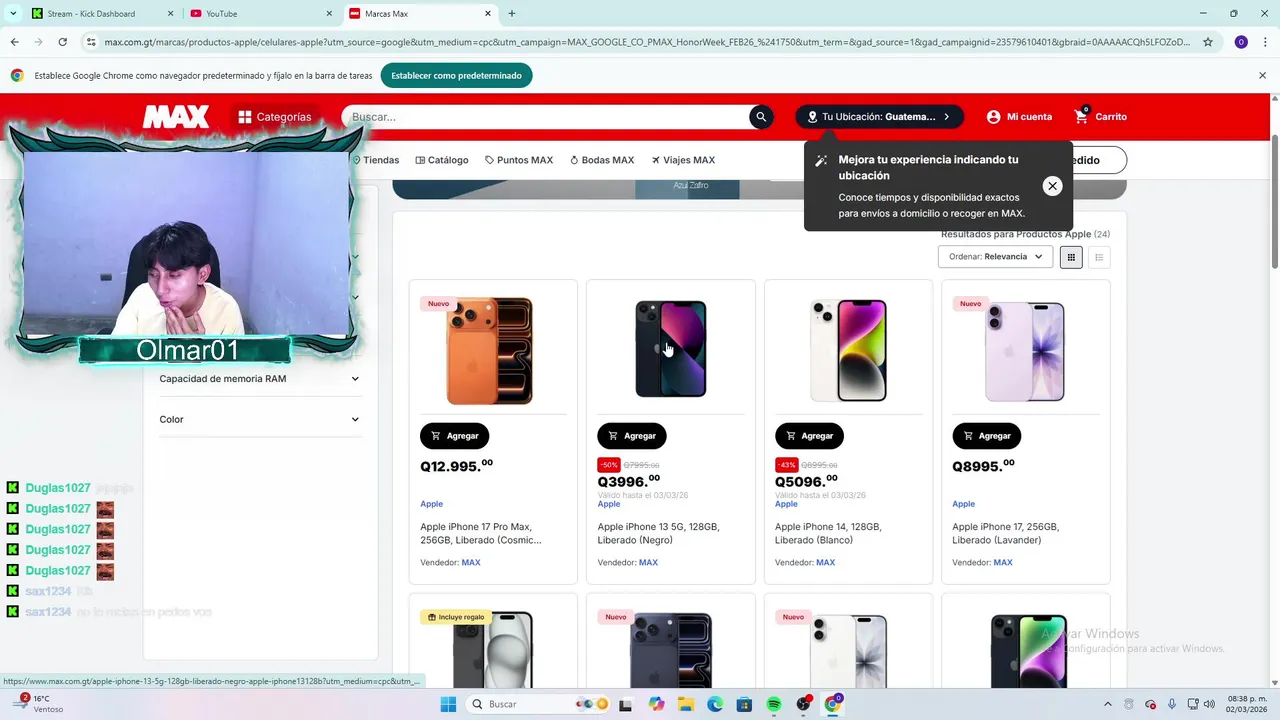Open OBS Studio from the taskbar

pos(803,704)
